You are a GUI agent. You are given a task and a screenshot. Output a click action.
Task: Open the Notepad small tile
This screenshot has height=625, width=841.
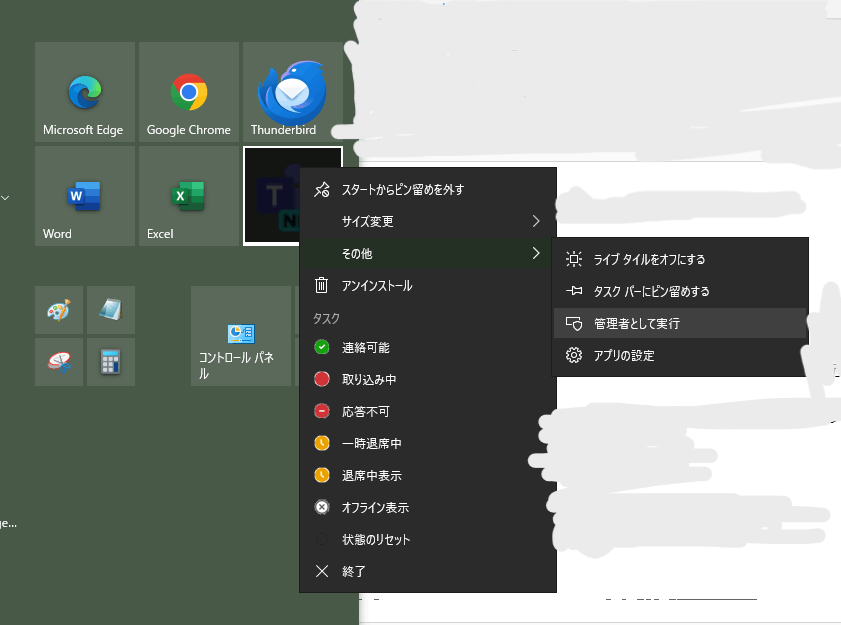pyautogui.click(x=111, y=310)
